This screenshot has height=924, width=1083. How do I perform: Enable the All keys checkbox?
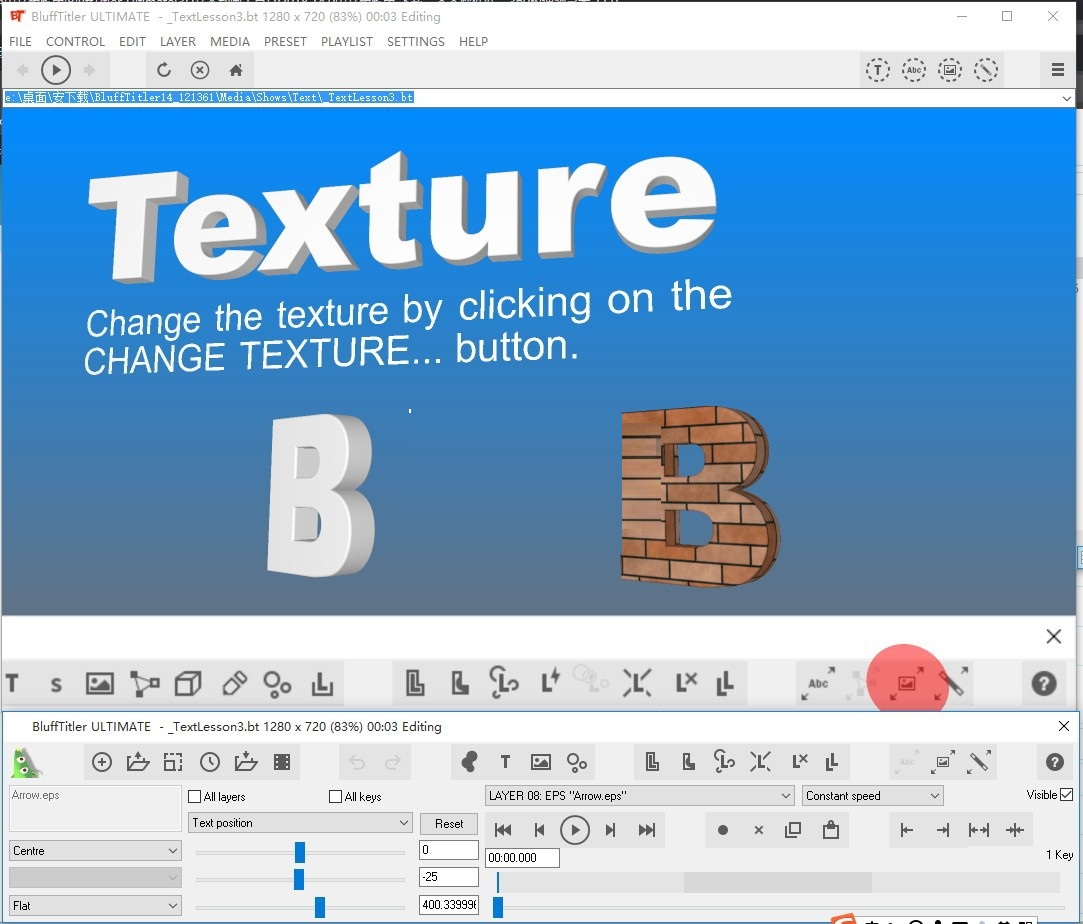click(x=336, y=797)
